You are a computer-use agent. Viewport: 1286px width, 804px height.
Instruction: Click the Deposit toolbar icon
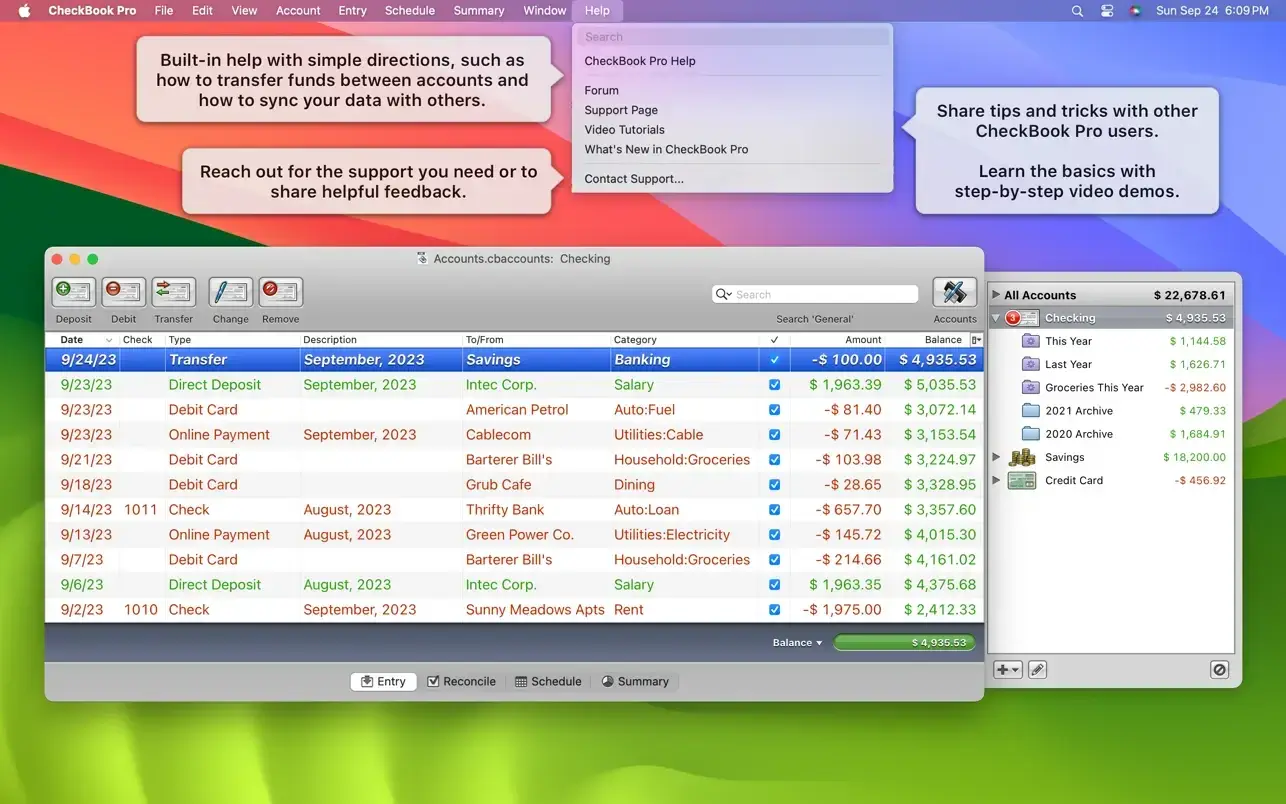pos(74,292)
